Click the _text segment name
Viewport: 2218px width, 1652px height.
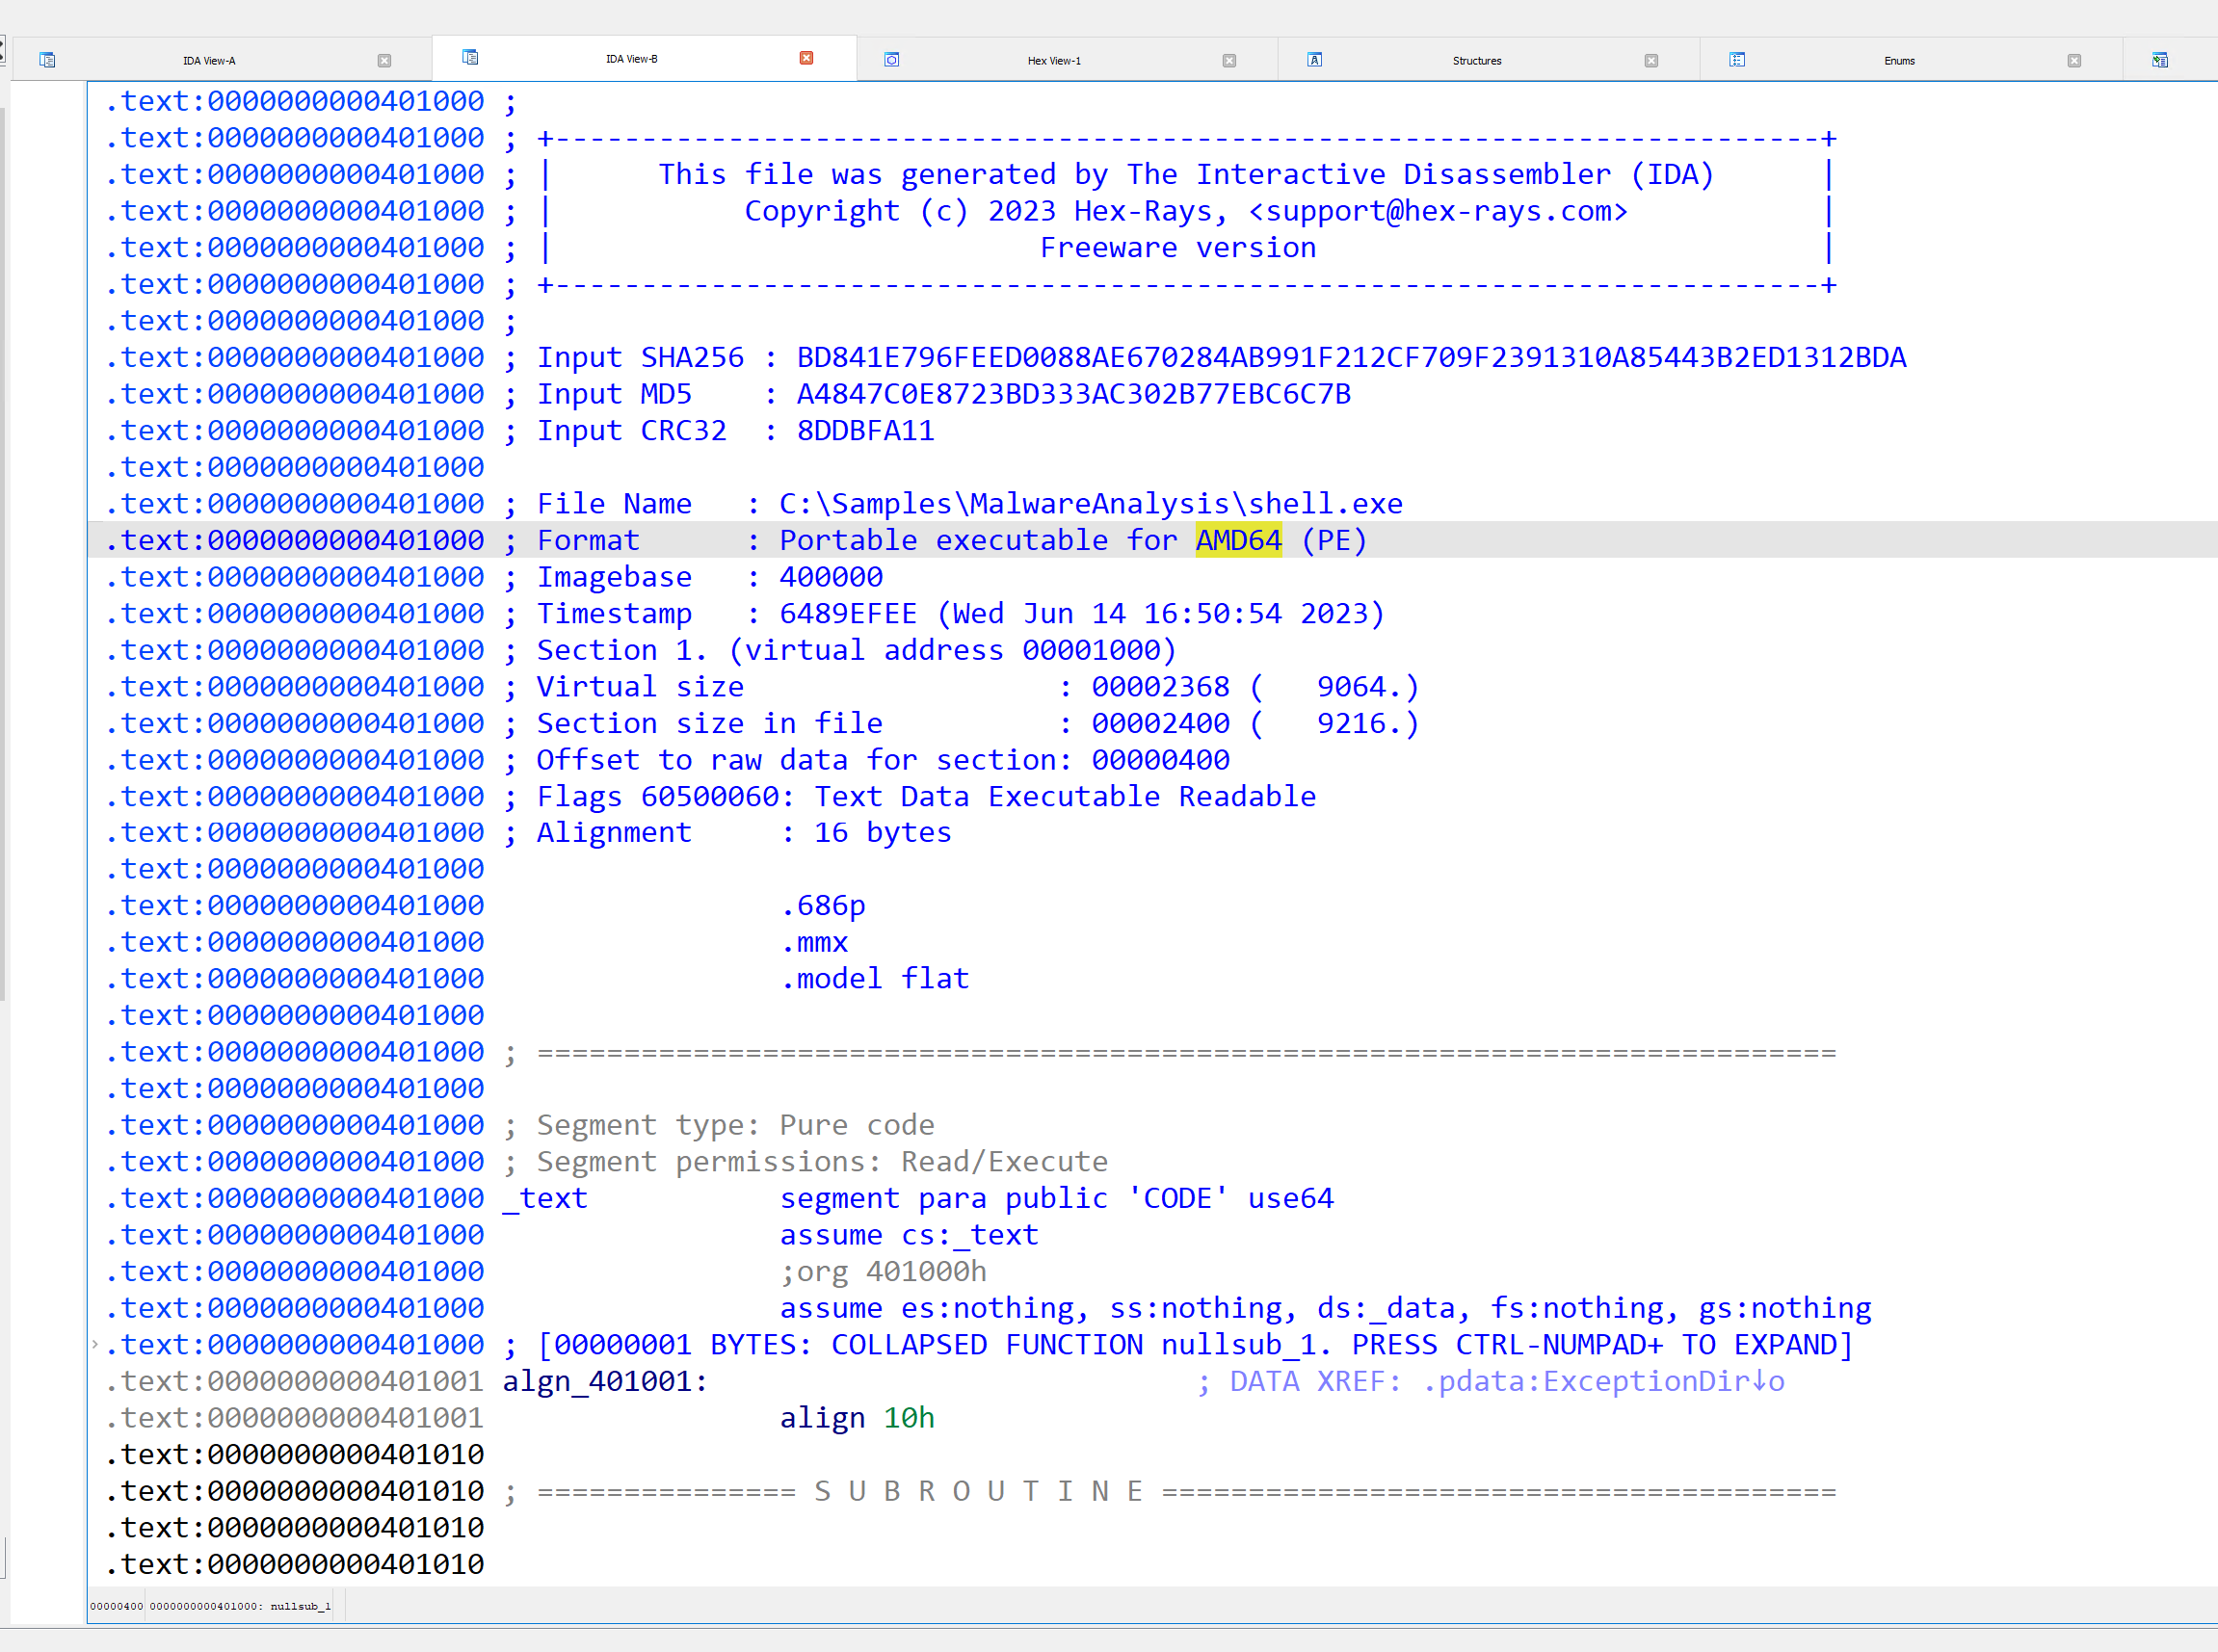(544, 1198)
